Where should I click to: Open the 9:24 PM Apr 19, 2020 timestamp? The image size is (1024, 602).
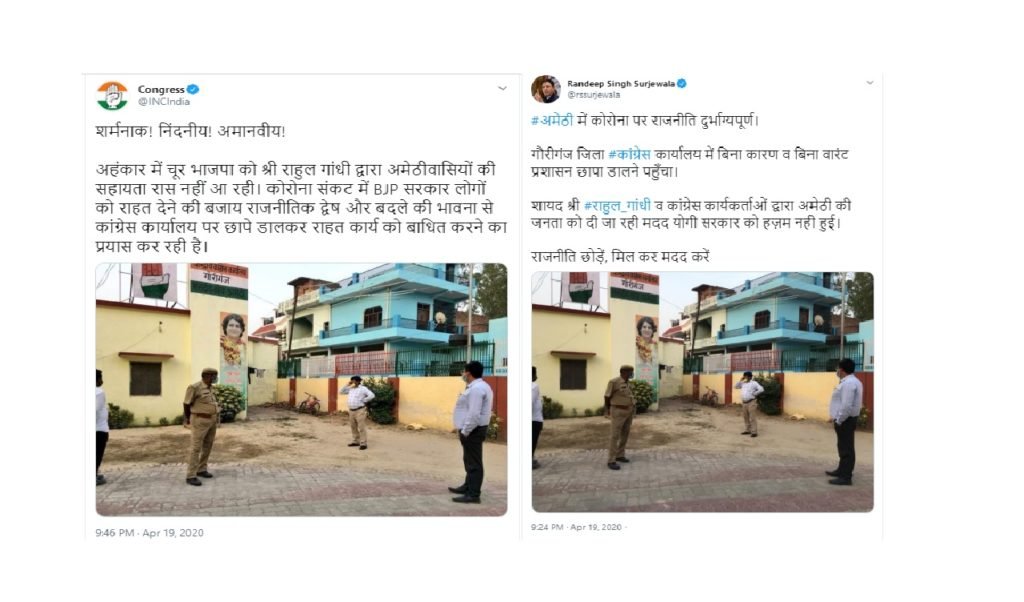click(x=576, y=527)
